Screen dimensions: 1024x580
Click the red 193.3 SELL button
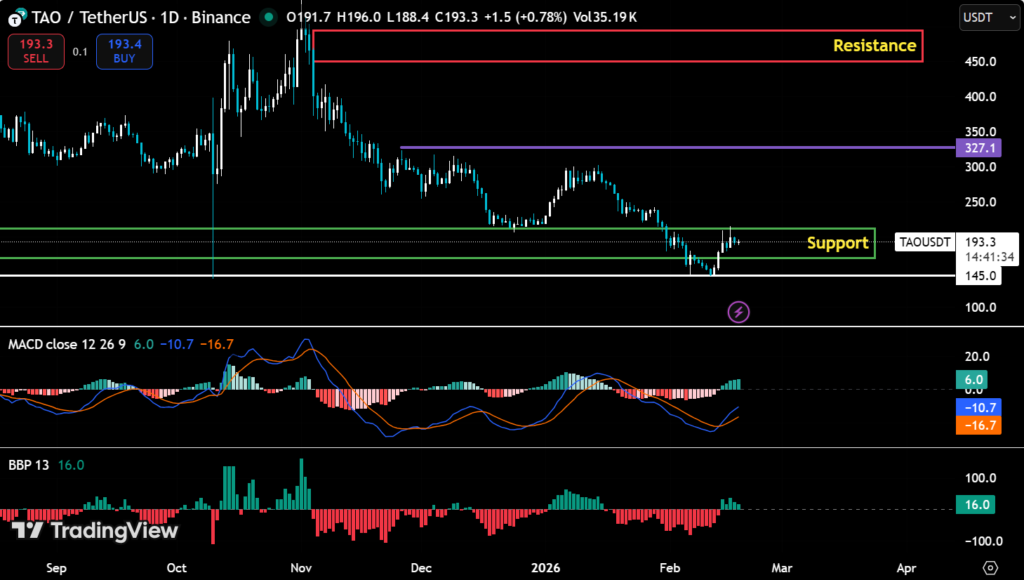pyautogui.click(x=36, y=52)
